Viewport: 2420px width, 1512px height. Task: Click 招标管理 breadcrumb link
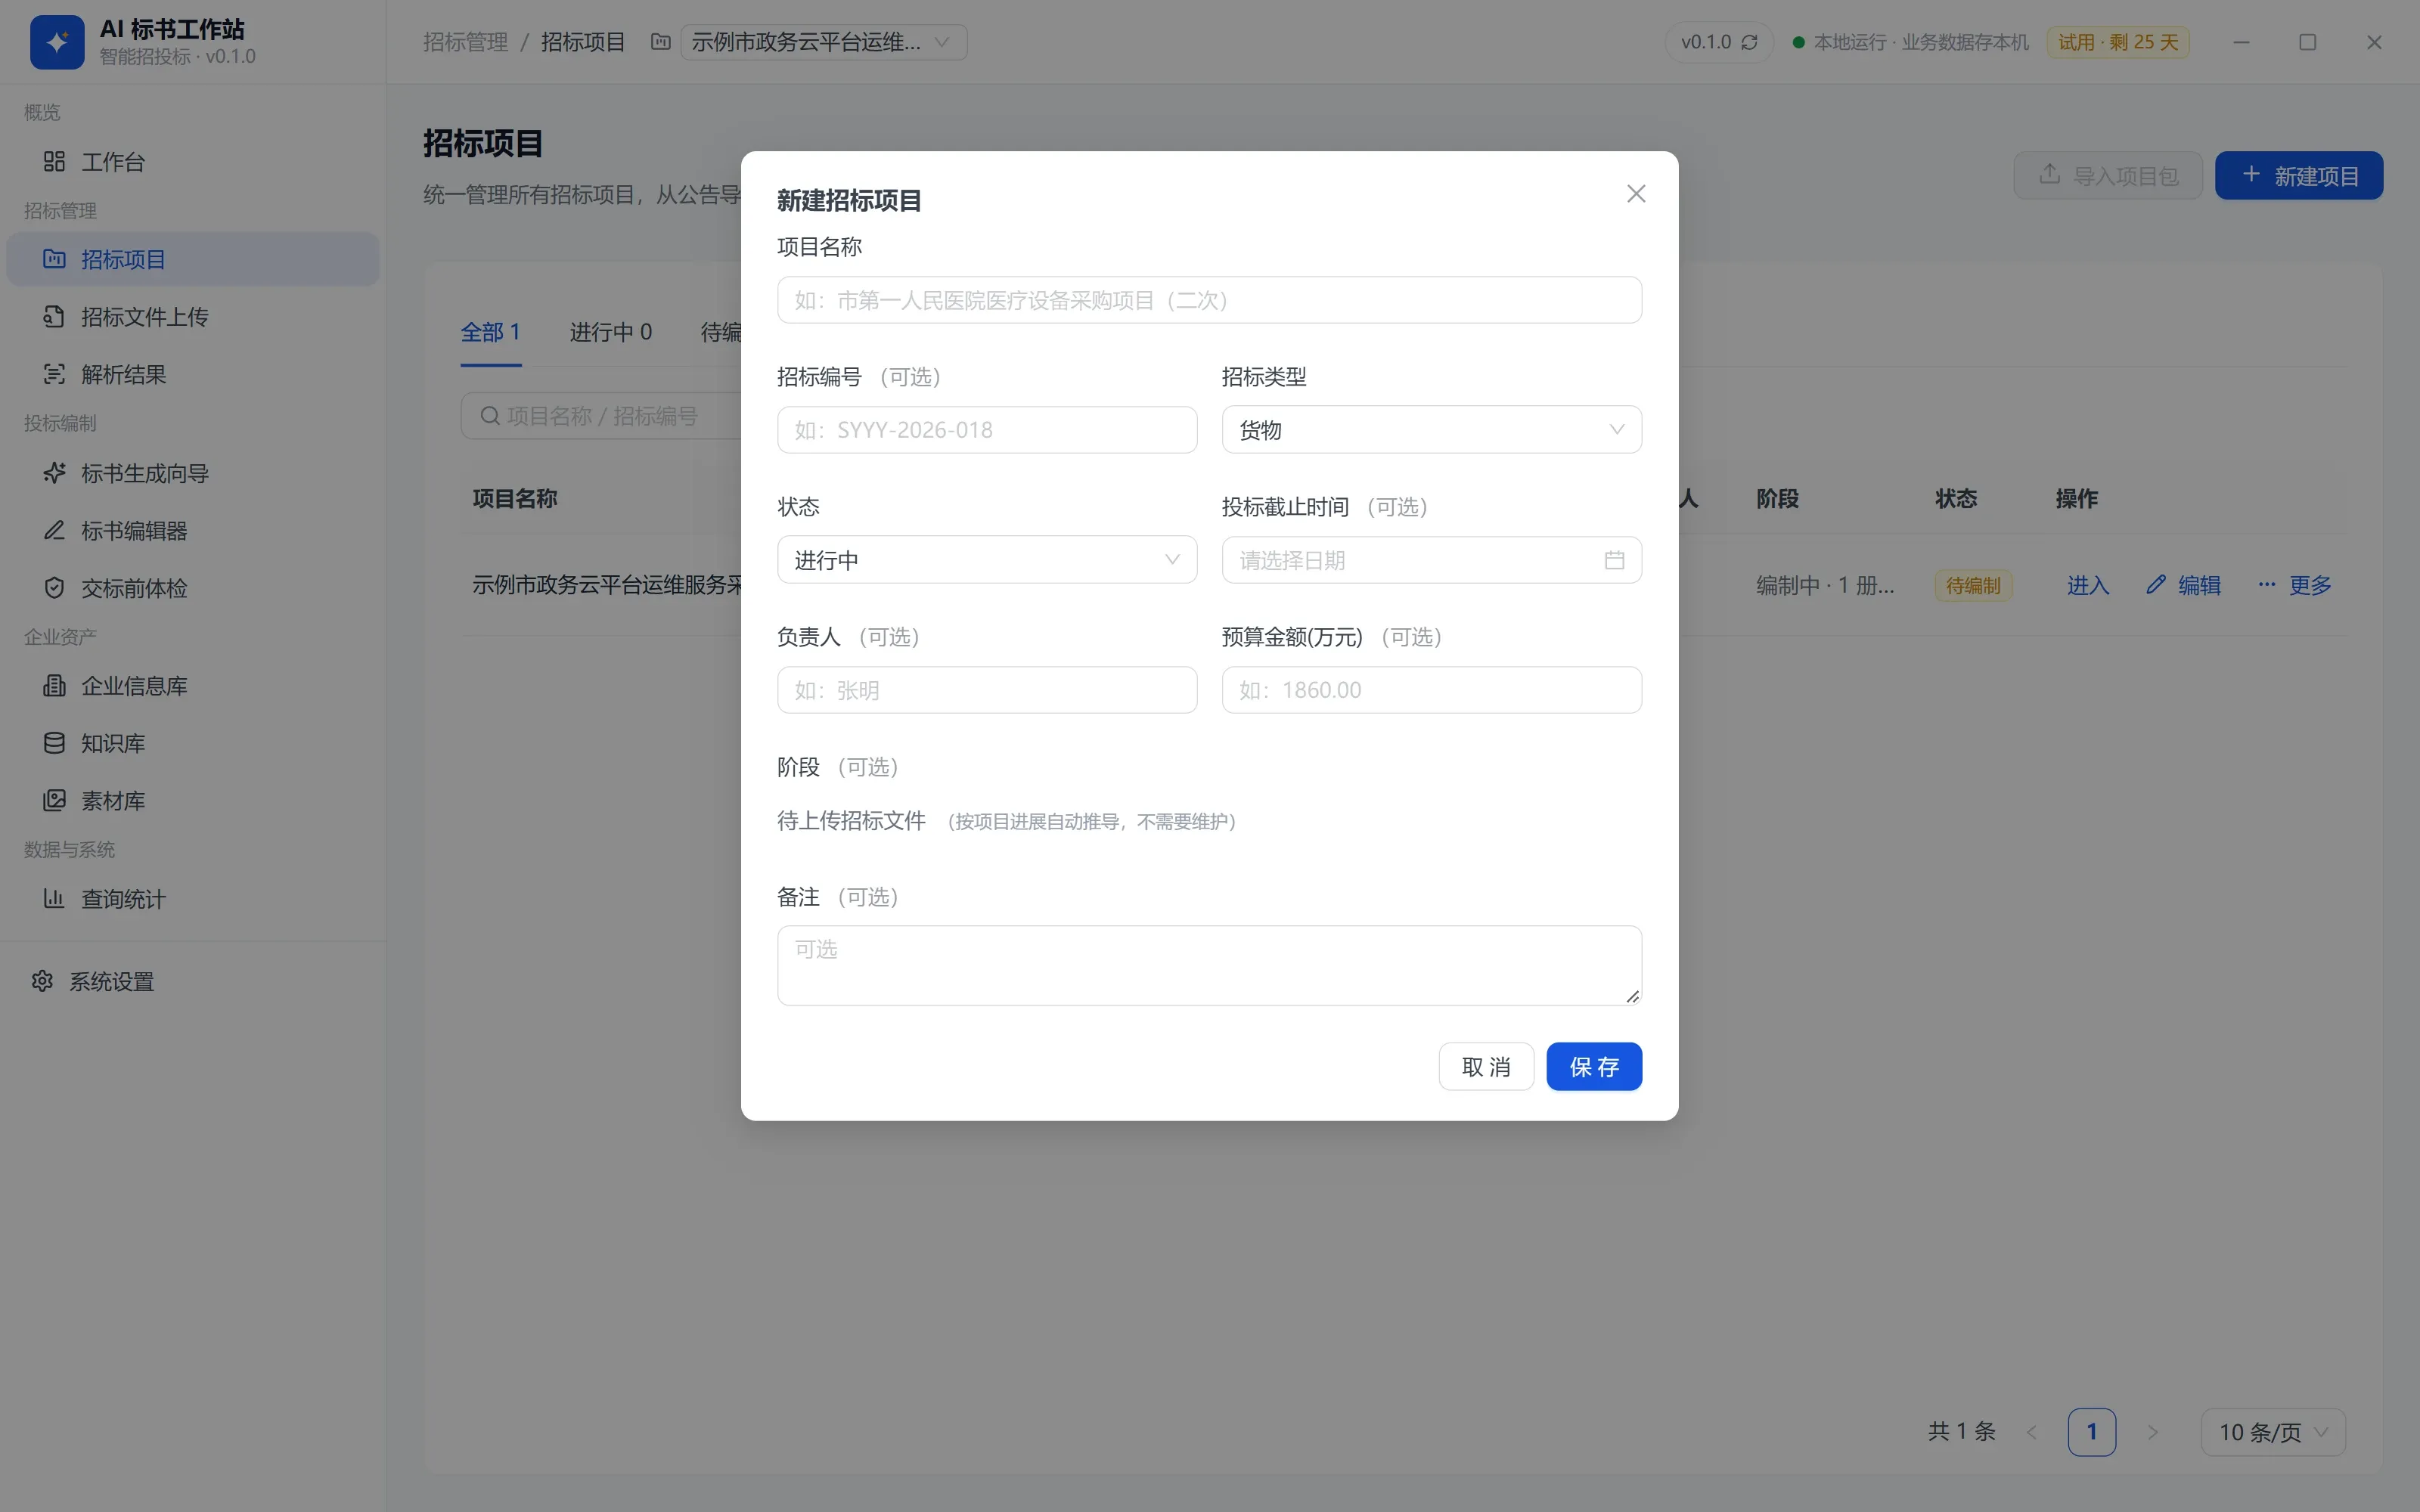coord(465,42)
